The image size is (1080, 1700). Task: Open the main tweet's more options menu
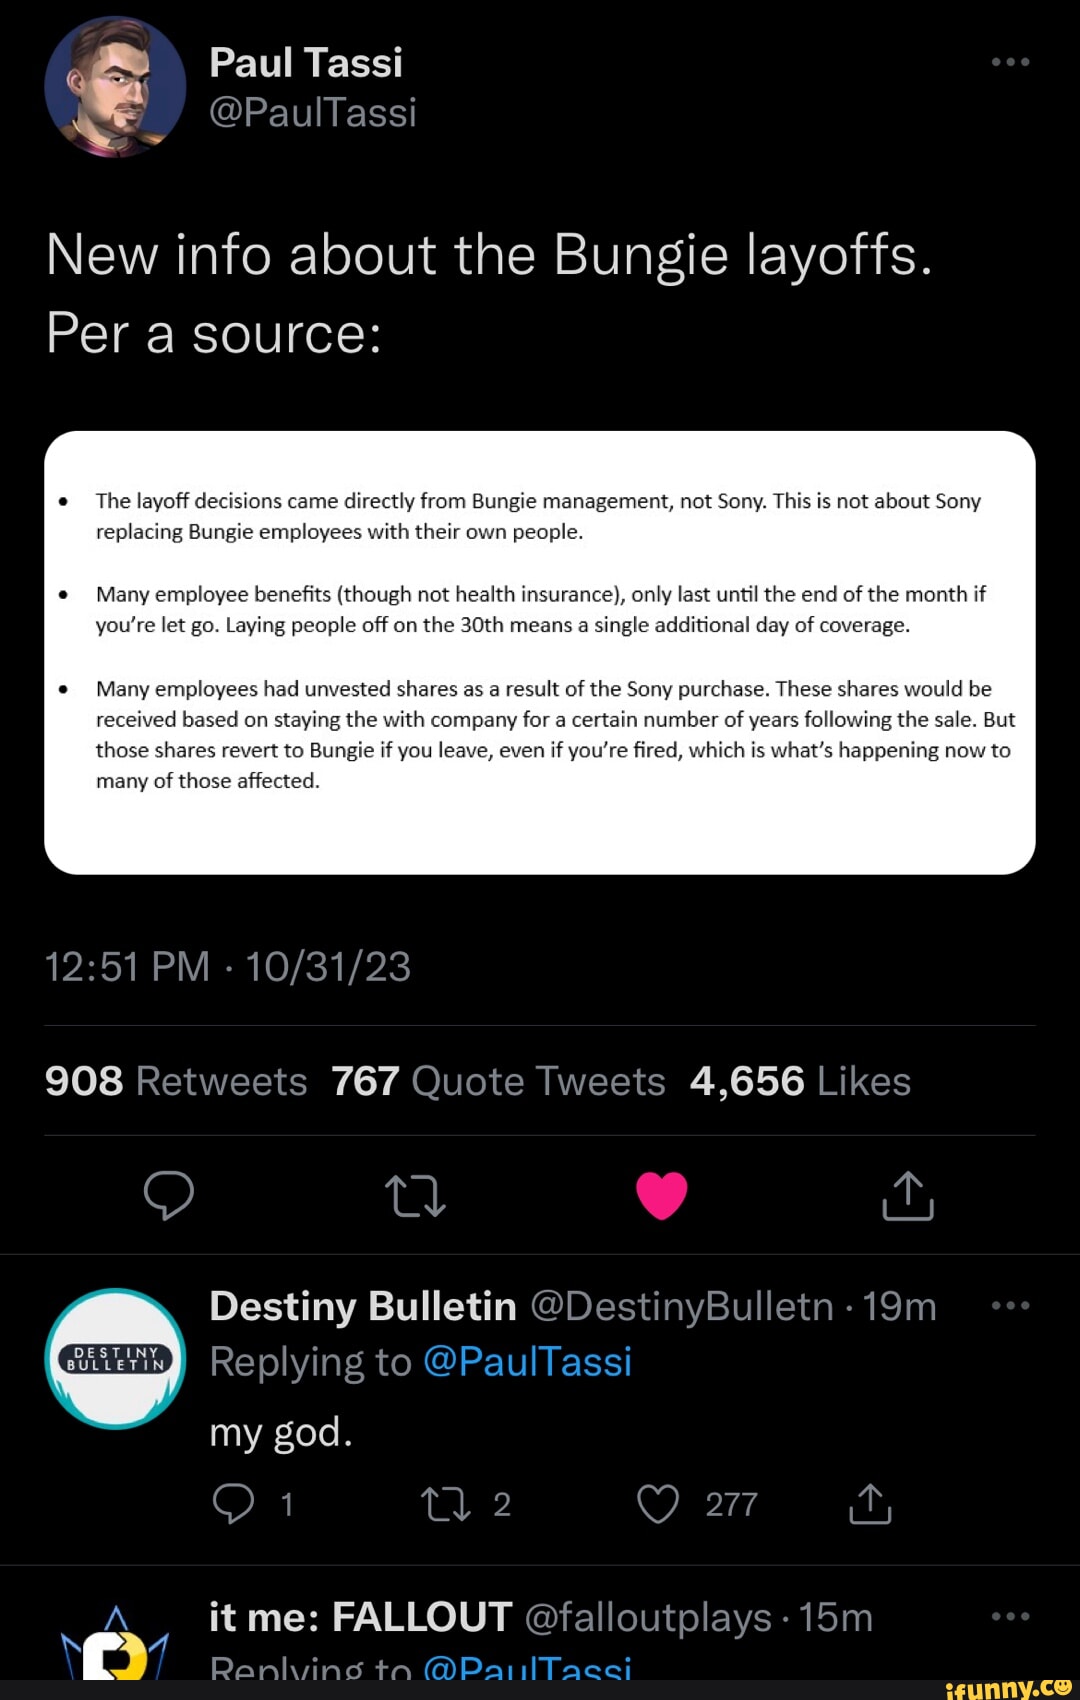click(x=1010, y=62)
